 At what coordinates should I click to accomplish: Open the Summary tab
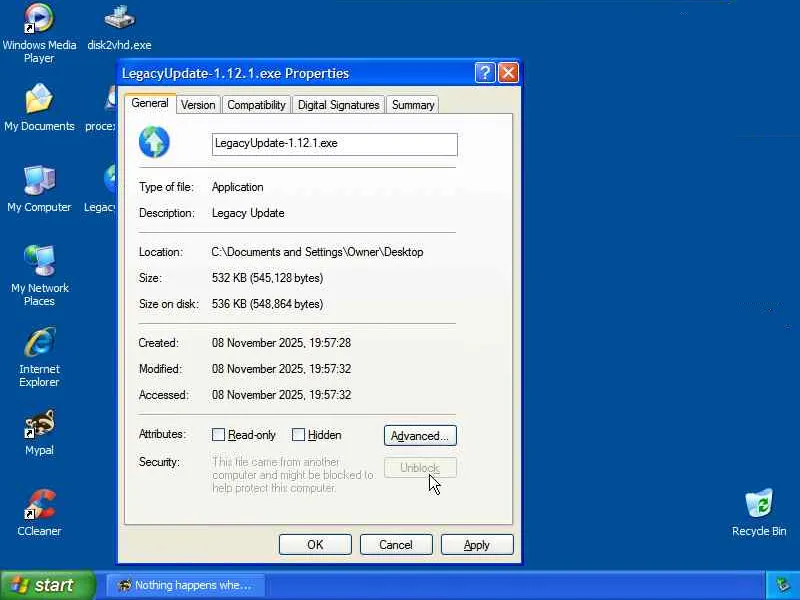click(x=413, y=105)
